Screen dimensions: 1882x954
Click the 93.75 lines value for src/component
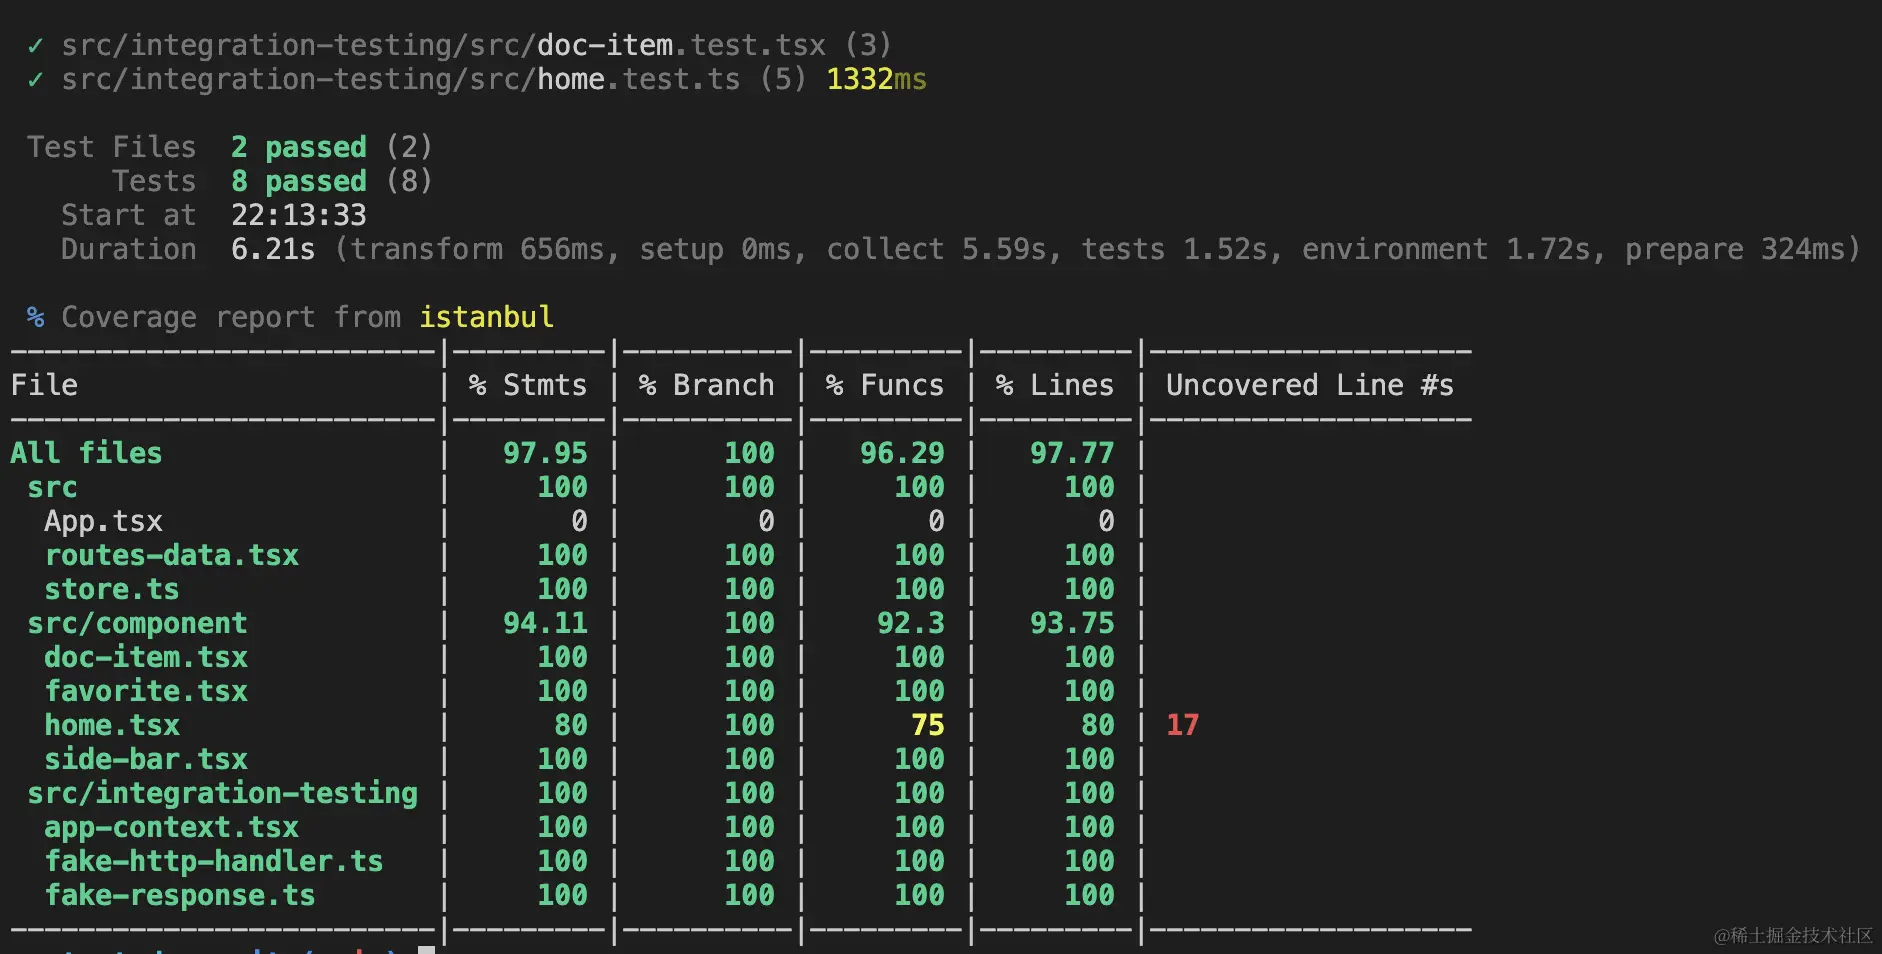[x=1072, y=623]
